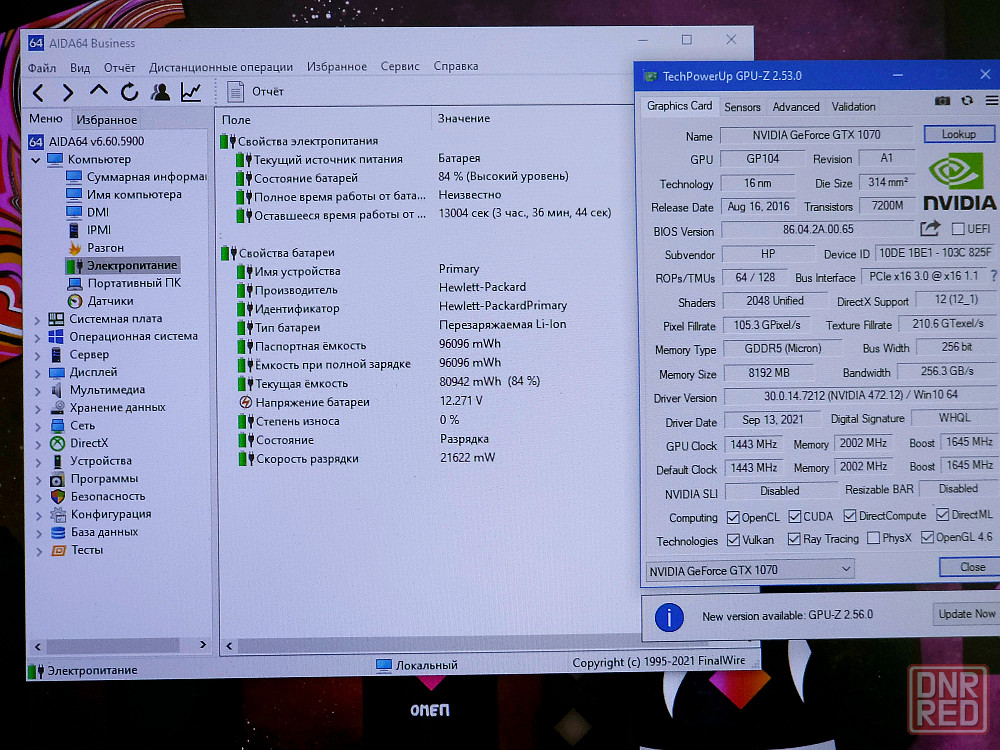
Task: Open the Файл menu
Action: [42, 68]
